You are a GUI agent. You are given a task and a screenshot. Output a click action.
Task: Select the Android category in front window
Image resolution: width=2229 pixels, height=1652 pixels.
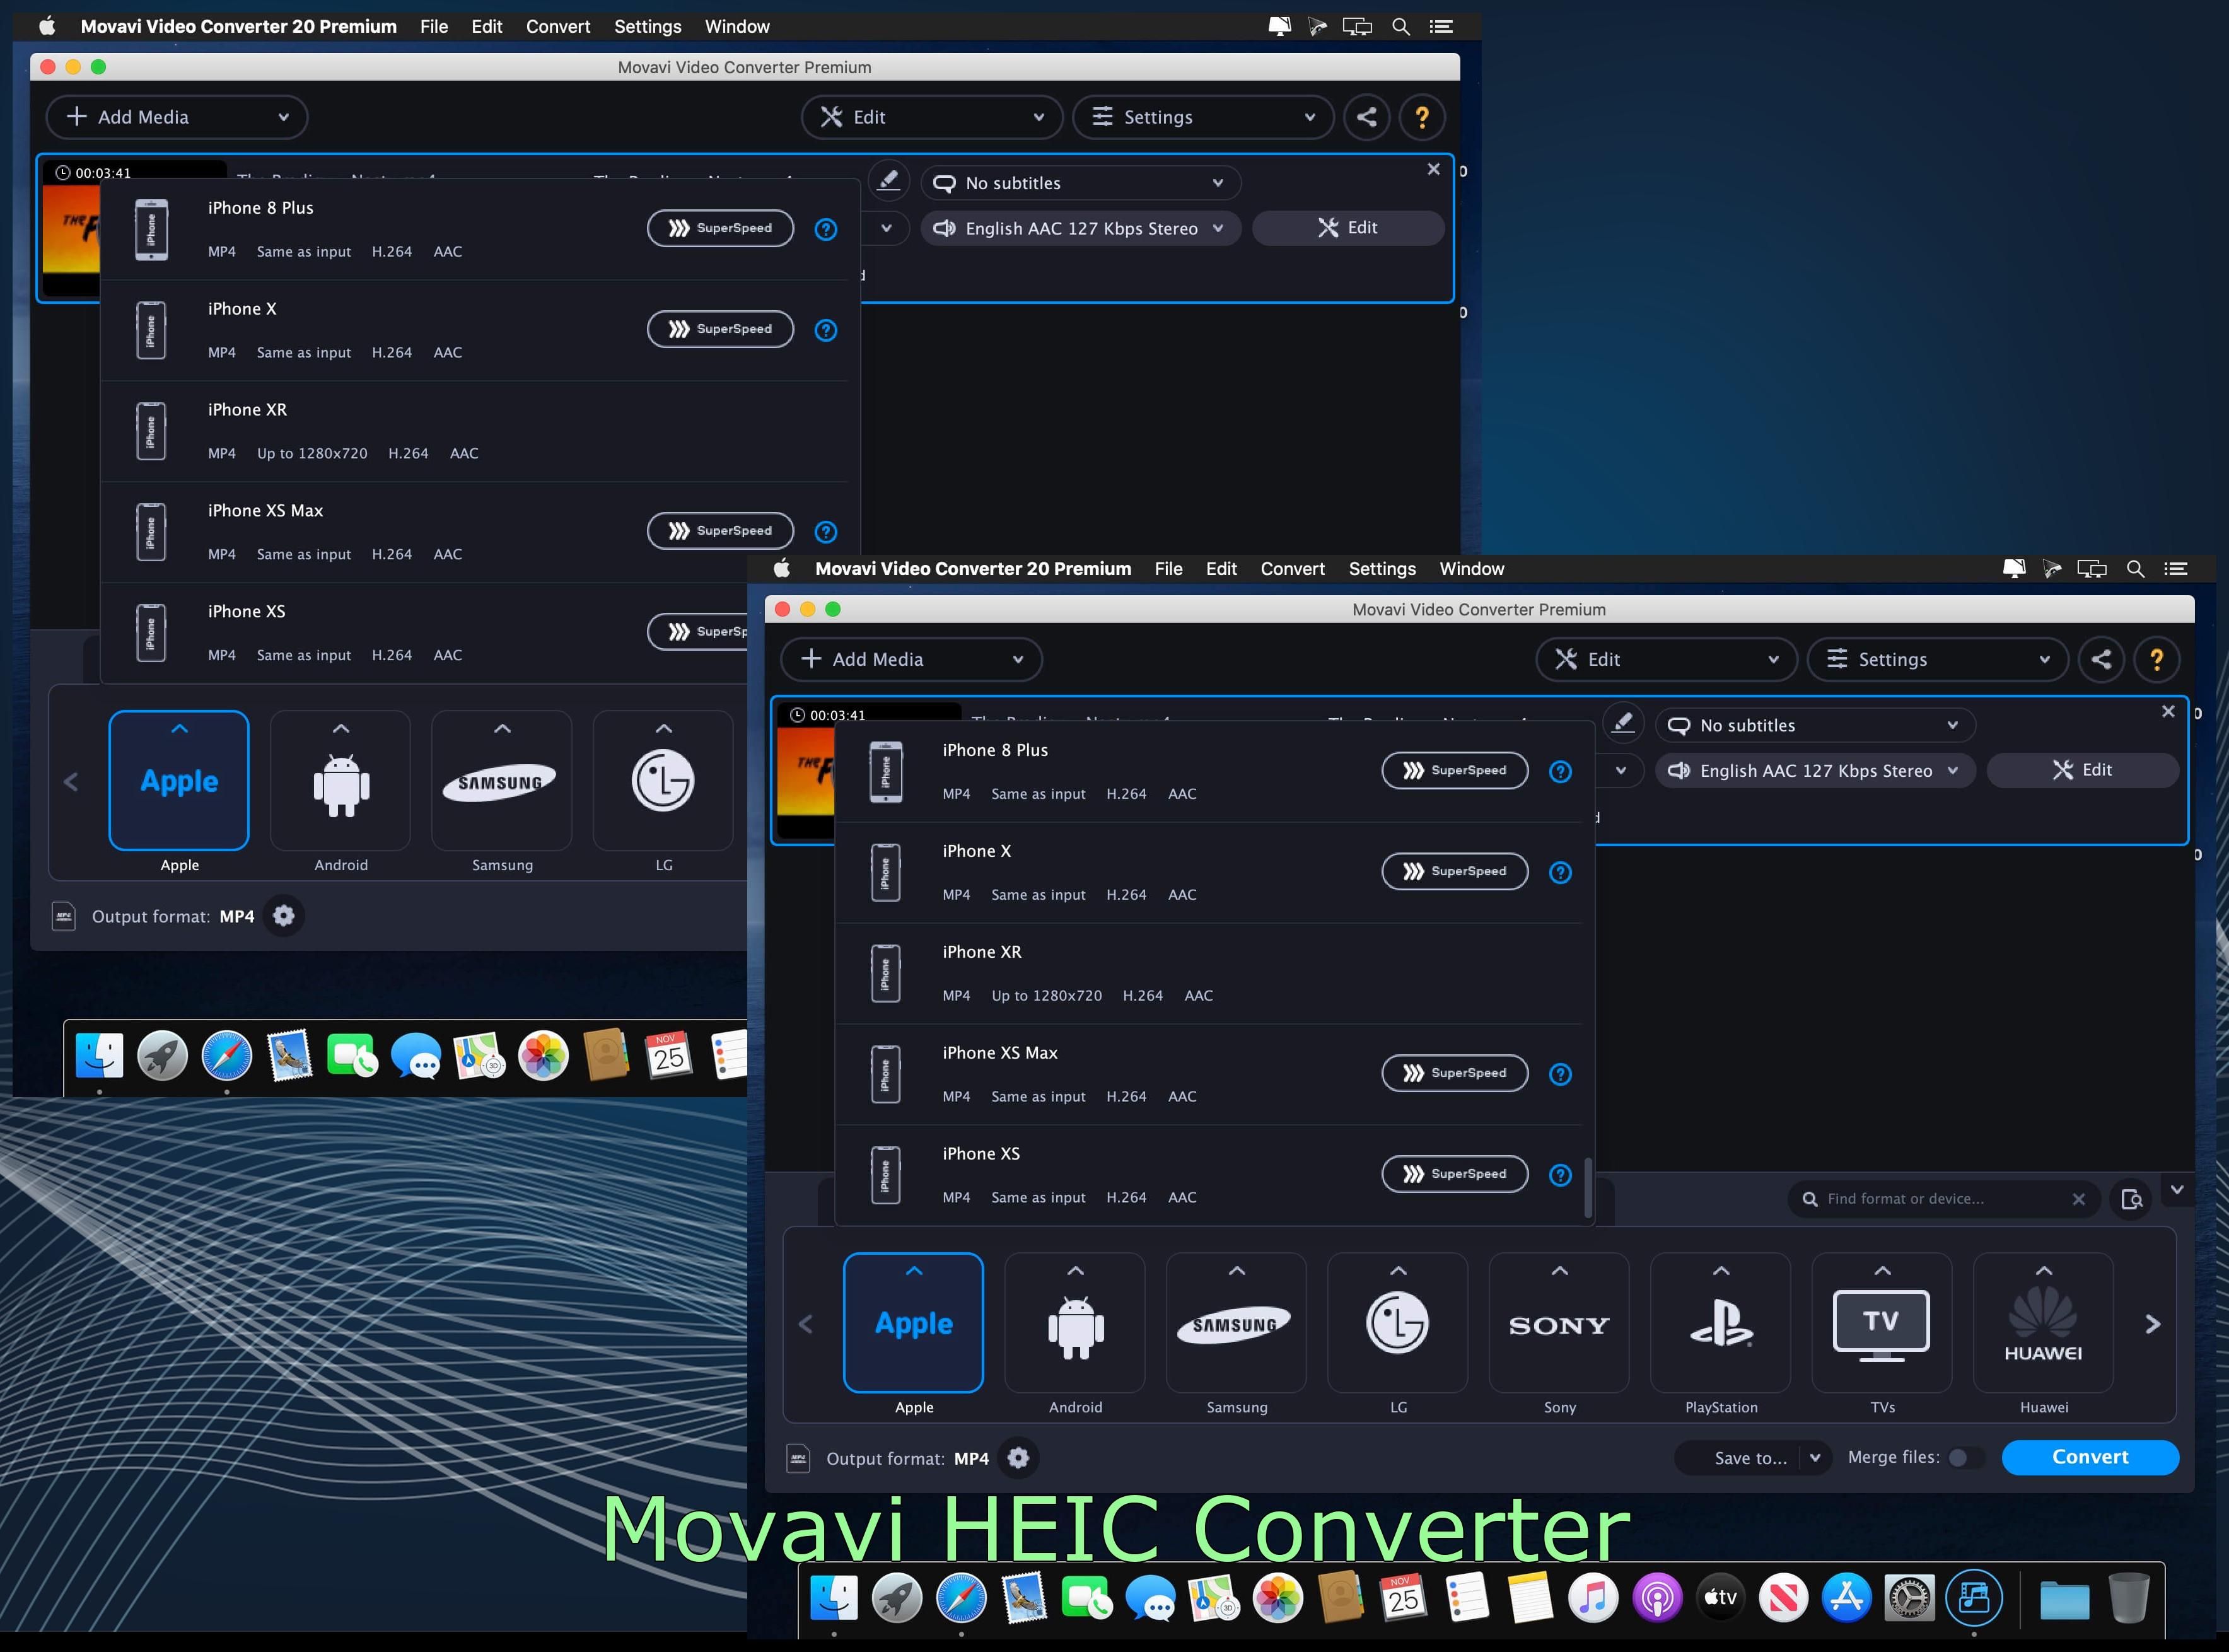tap(1075, 1322)
